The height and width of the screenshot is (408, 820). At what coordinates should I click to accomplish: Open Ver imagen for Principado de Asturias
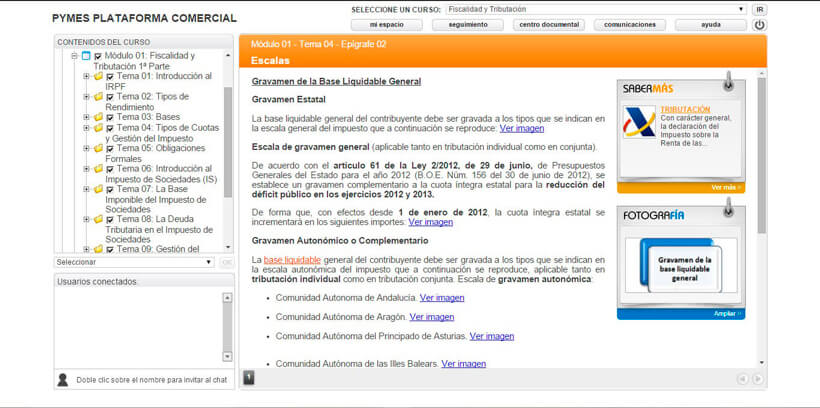[x=492, y=336]
